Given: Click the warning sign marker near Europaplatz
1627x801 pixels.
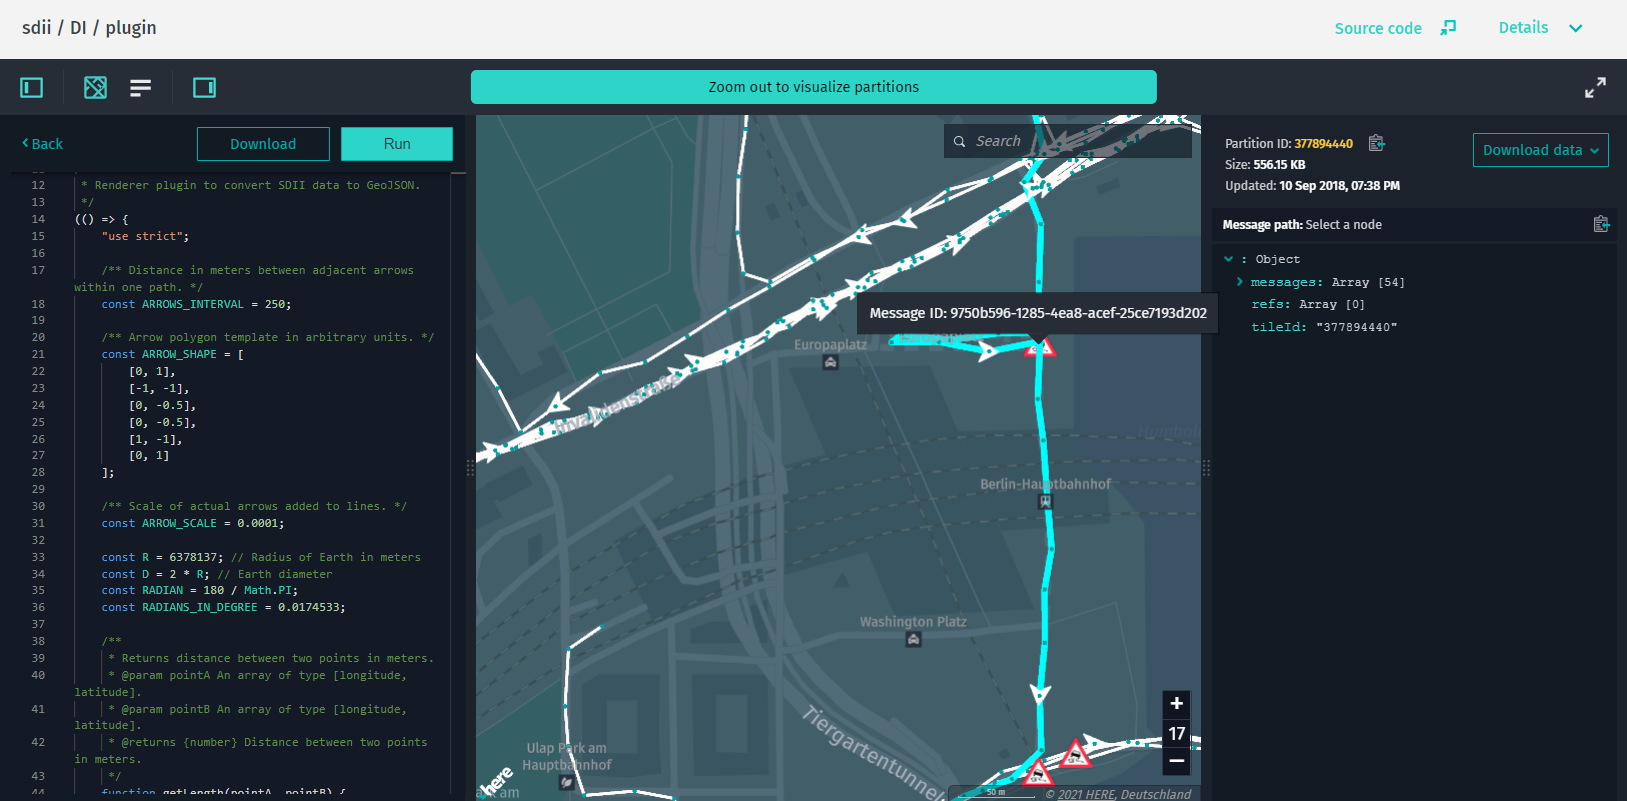Looking at the screenshot, I should click(1040, 347).
